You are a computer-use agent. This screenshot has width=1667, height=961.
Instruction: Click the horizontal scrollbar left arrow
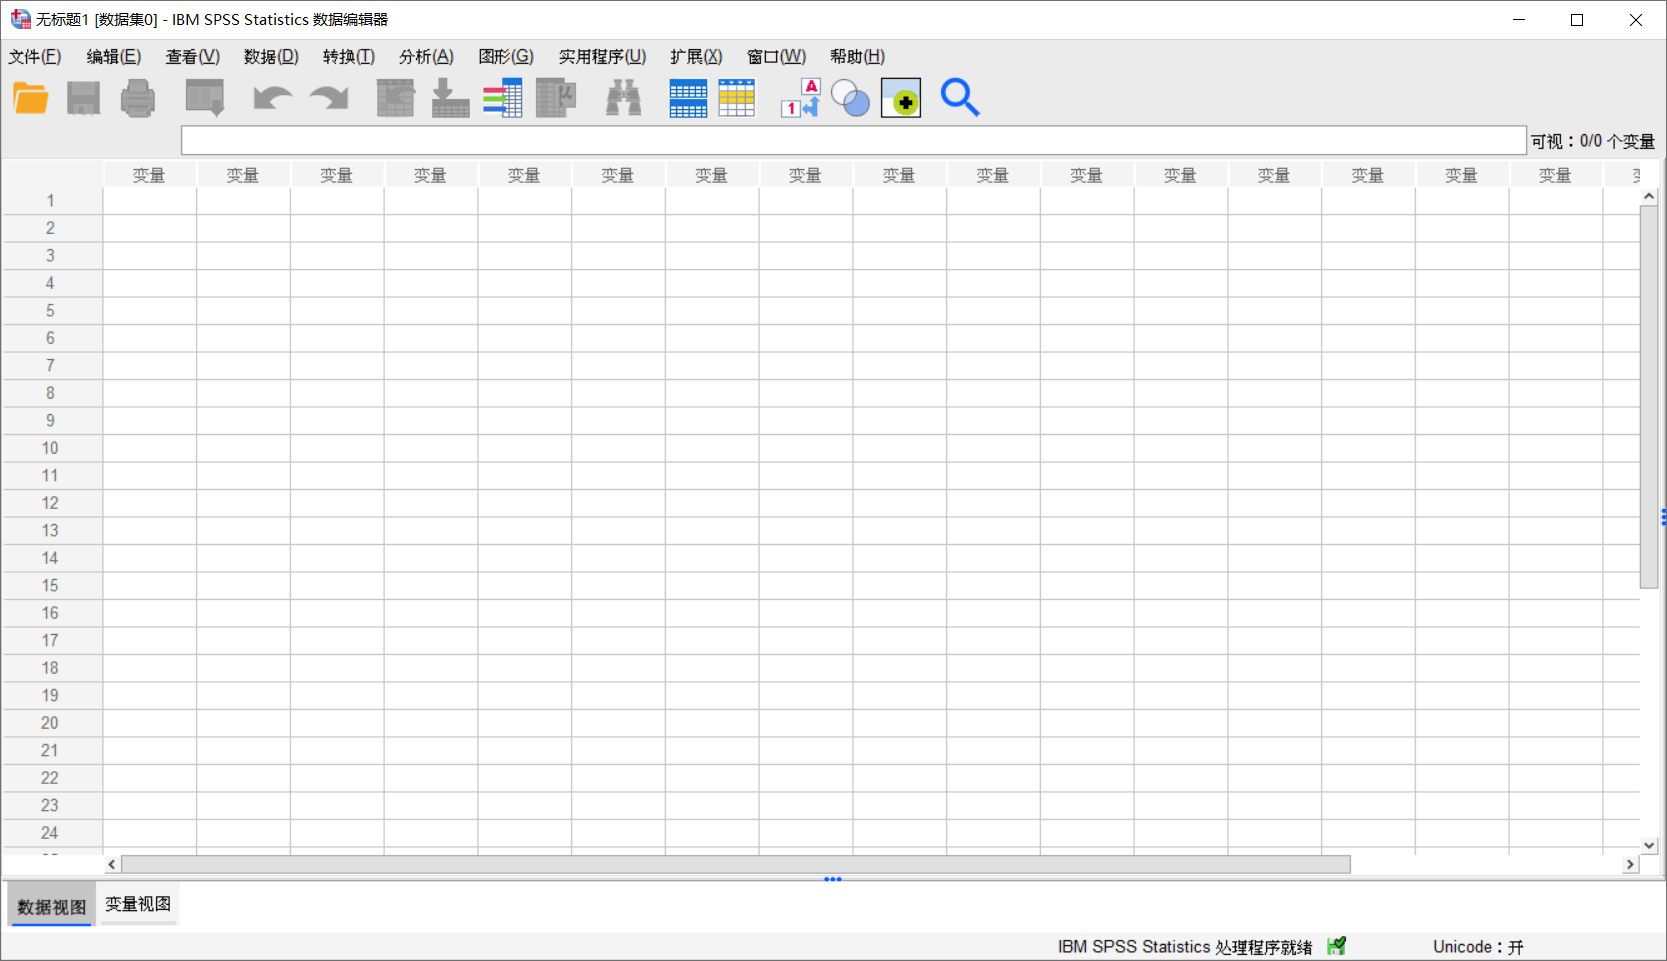click(112, 864)
